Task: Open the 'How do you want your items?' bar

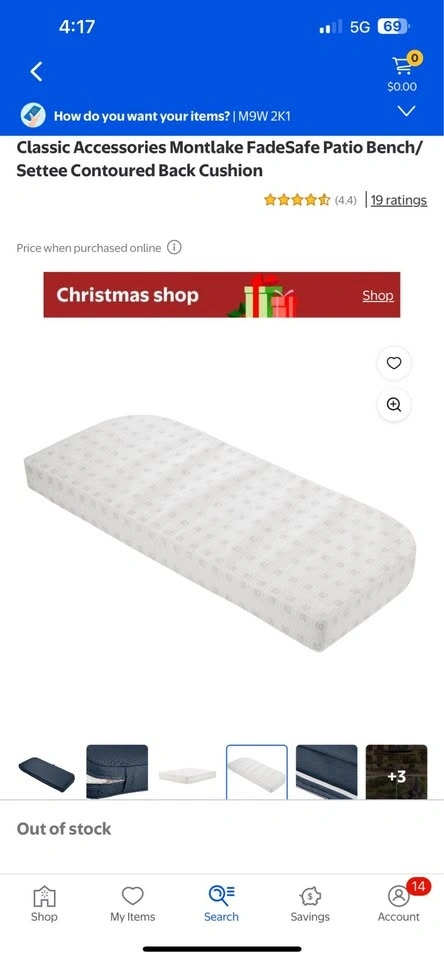Action: (x=222, y=115)
